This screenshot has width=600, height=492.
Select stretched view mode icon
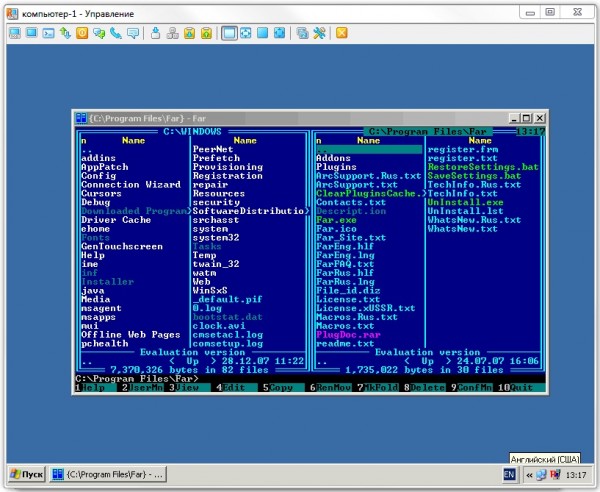tap(246, 33)
